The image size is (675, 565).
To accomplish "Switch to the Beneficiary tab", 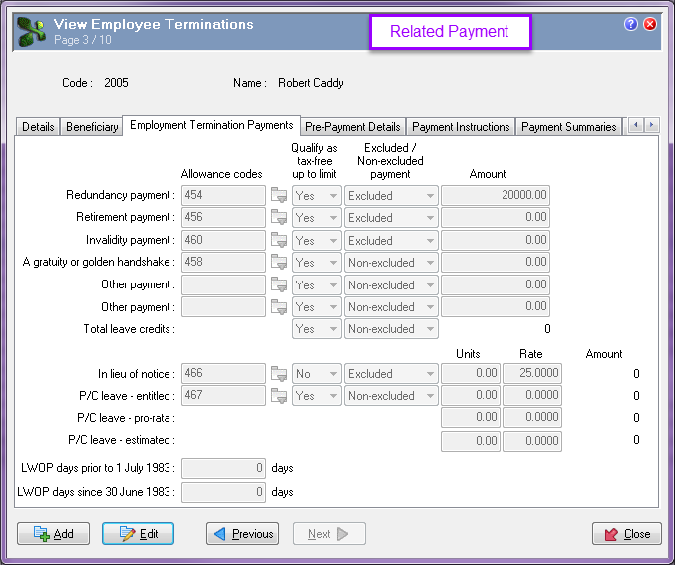I will click(x=92, y=127).
